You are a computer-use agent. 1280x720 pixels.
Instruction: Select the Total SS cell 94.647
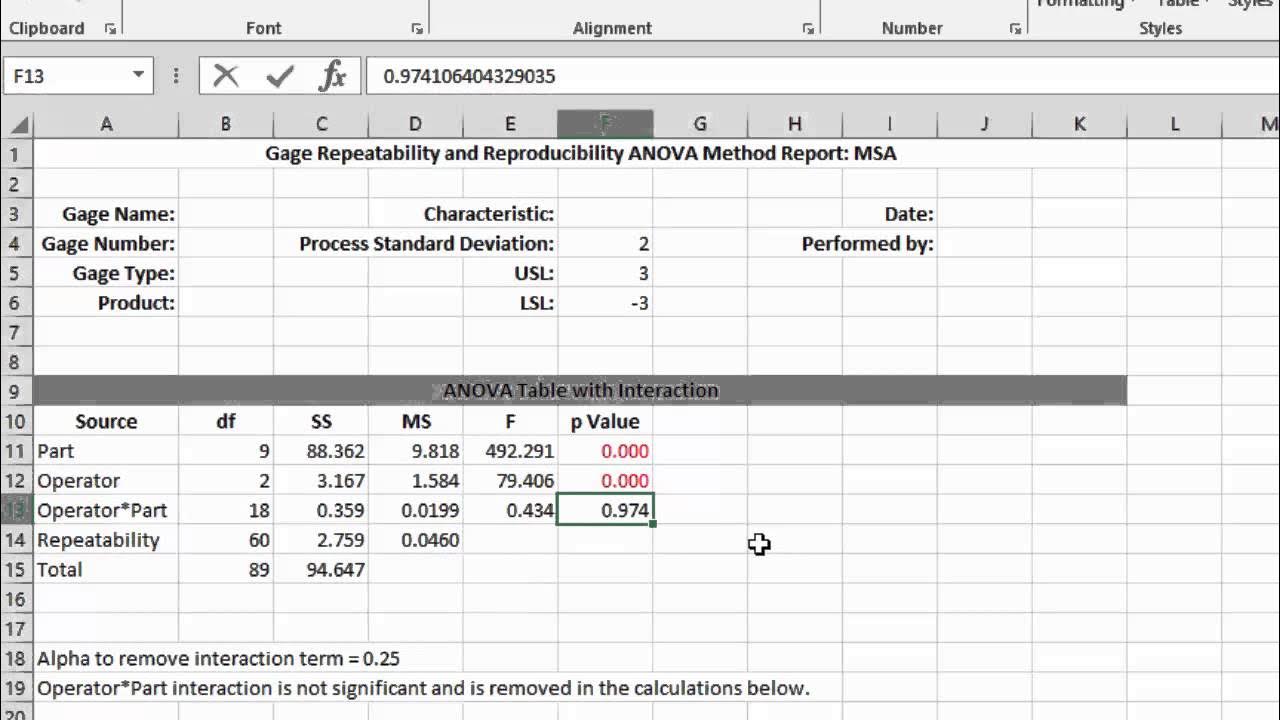tap(321, 570)
